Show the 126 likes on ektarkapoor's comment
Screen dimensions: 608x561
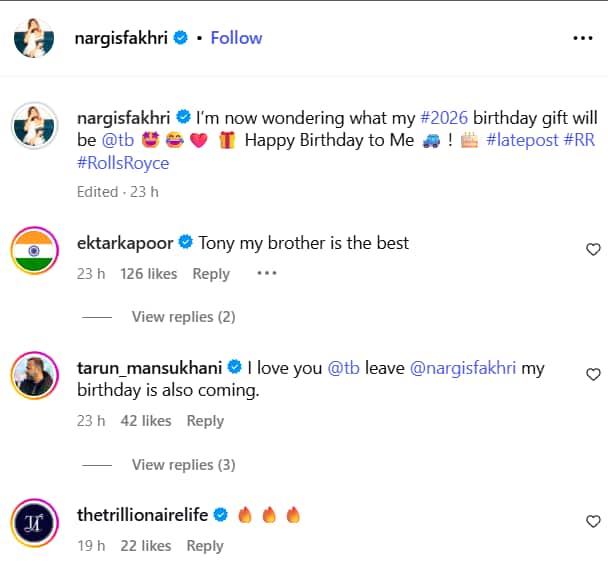click(x=148, y=274)
